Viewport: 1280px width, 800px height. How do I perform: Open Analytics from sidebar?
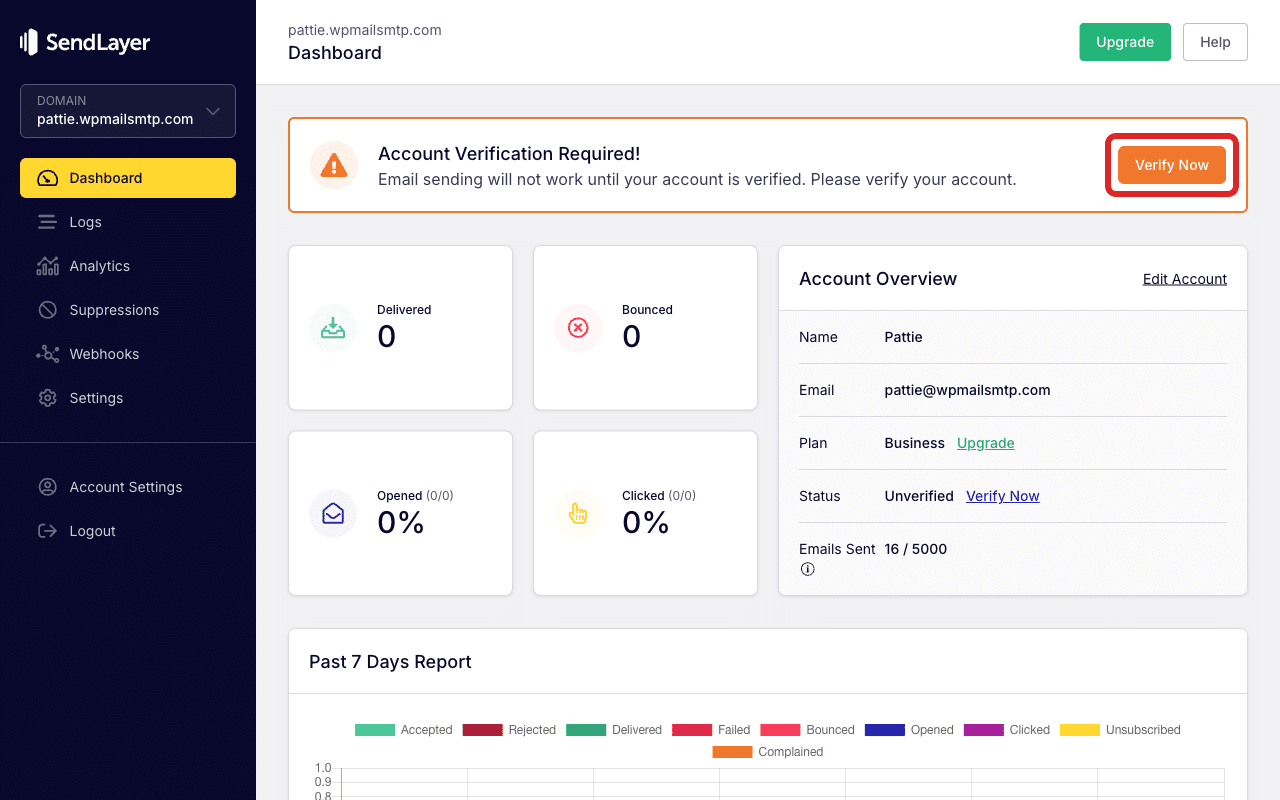click(x=128, y=266)
